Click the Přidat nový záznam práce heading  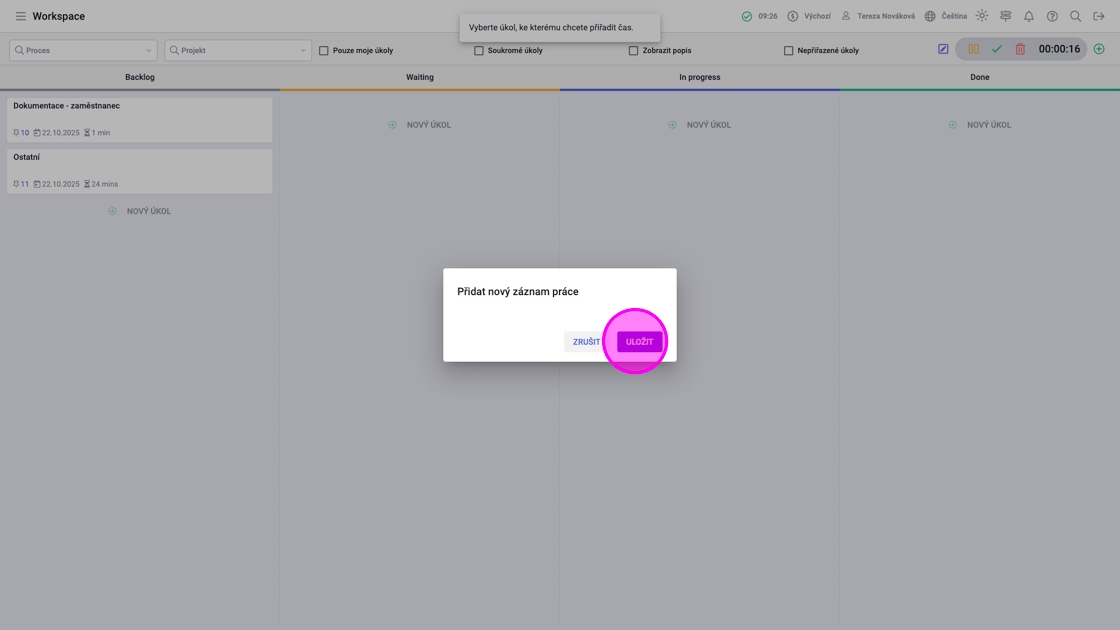coord(518,291)
